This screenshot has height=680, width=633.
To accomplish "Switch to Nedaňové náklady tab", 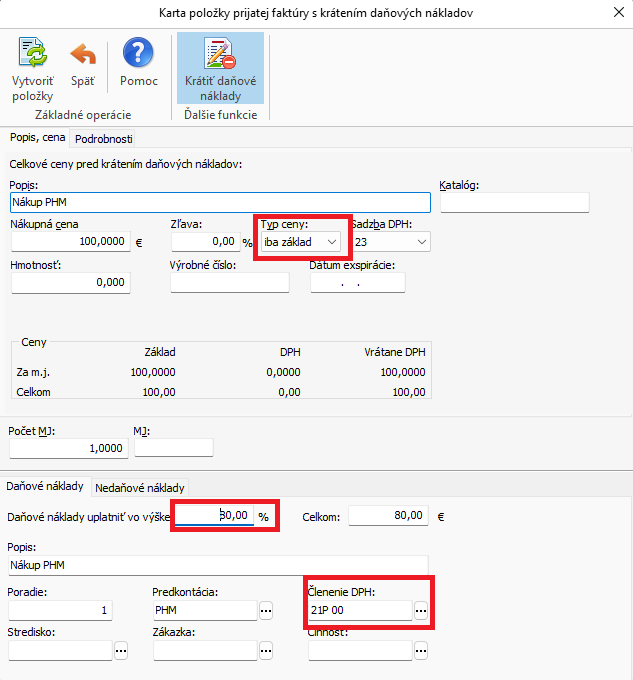I will (x=140, y=487).
